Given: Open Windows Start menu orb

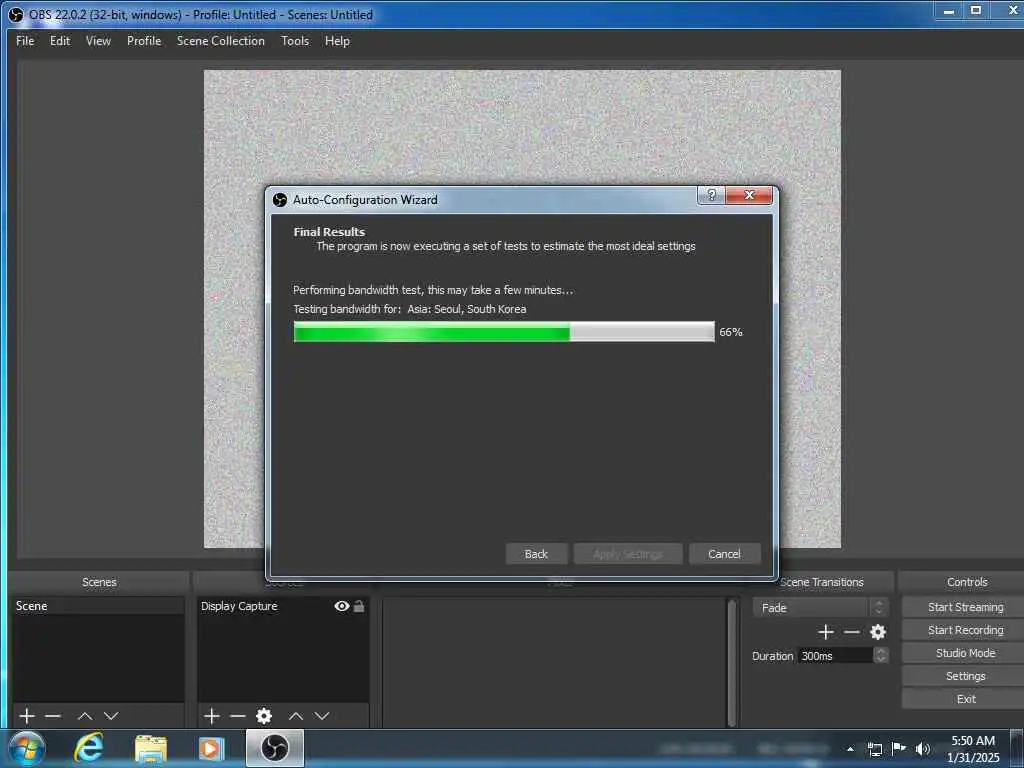Looking at the screenshot, I should [x=27, y=748].
